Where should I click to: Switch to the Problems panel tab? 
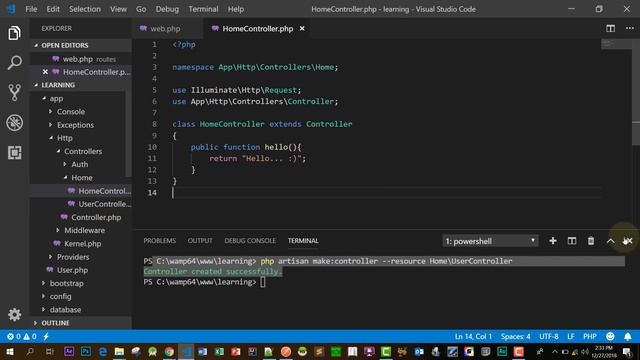click(160, 241)
